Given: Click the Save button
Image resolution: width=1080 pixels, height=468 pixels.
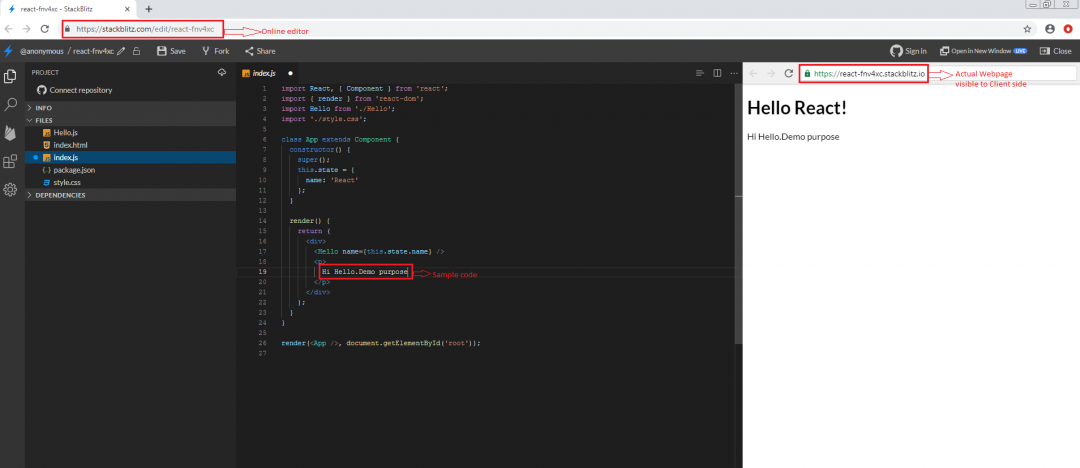Looking at the screenshot, I should pos(171,51).
